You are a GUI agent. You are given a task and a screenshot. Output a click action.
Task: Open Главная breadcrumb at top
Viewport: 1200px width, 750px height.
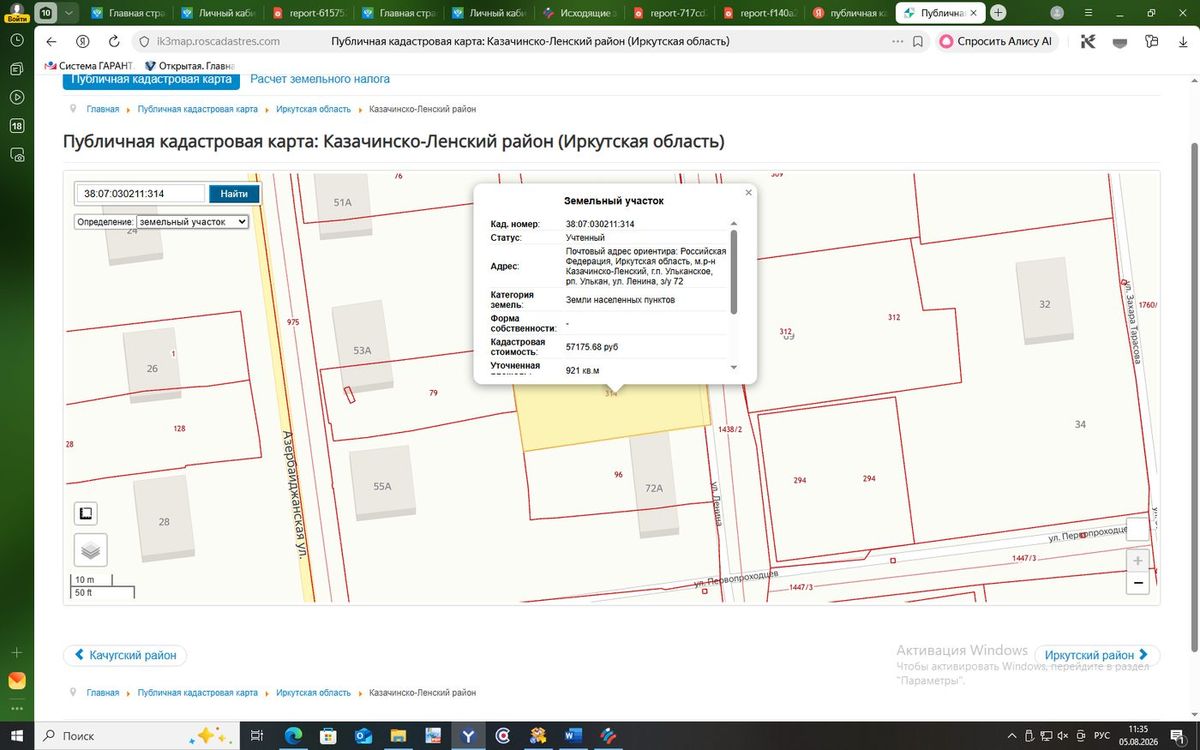[x=103, y=109]
